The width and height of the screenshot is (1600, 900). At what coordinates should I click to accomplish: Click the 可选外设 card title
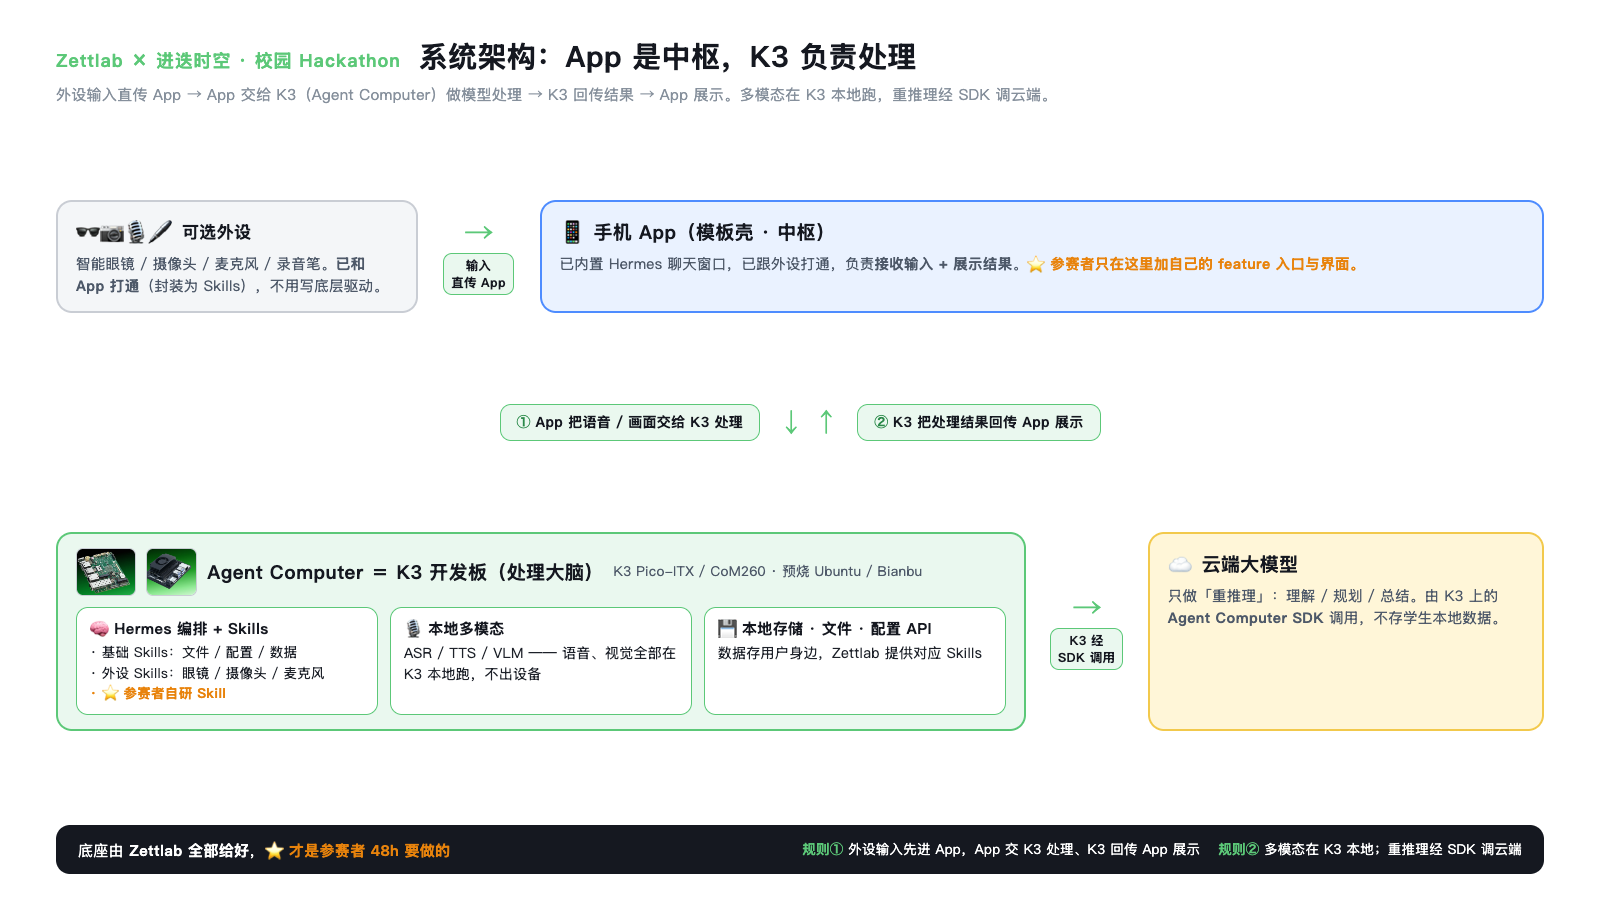216,232
